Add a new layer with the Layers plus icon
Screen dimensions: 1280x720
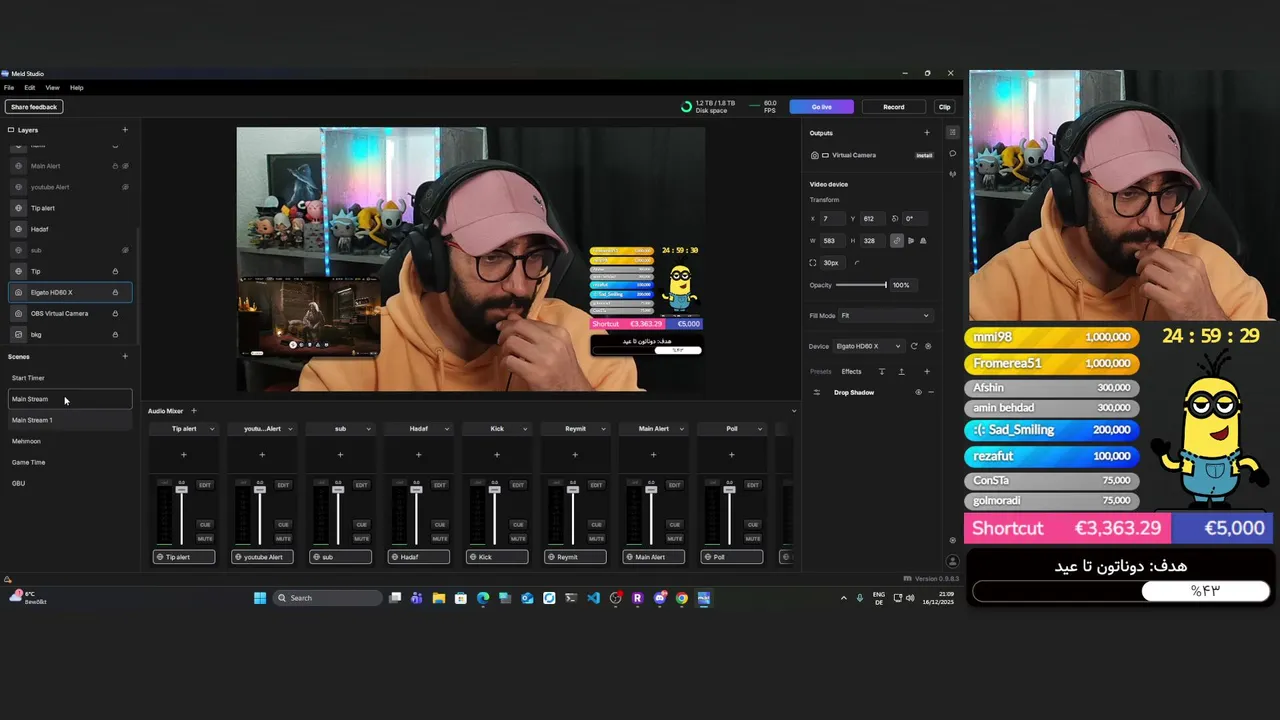(125, 130)
